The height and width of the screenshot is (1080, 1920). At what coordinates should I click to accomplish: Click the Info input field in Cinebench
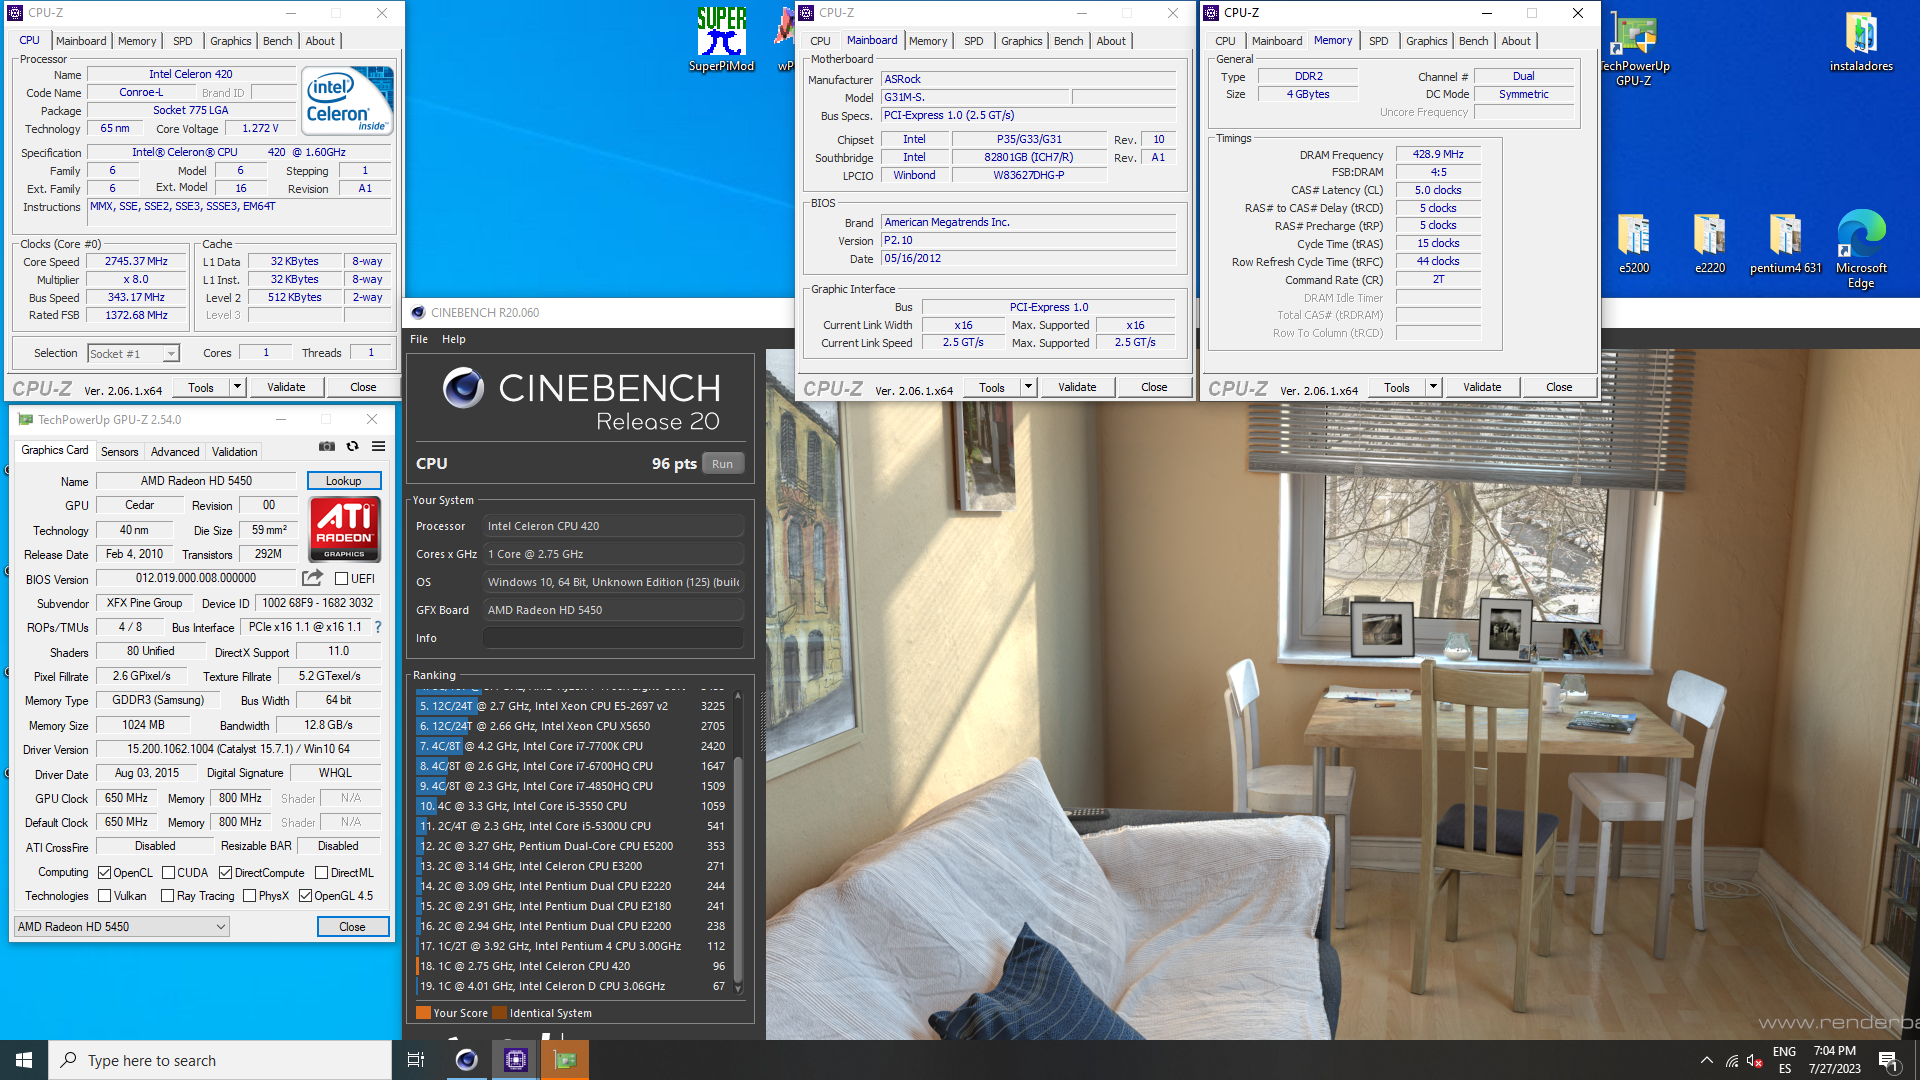[613, 638]
